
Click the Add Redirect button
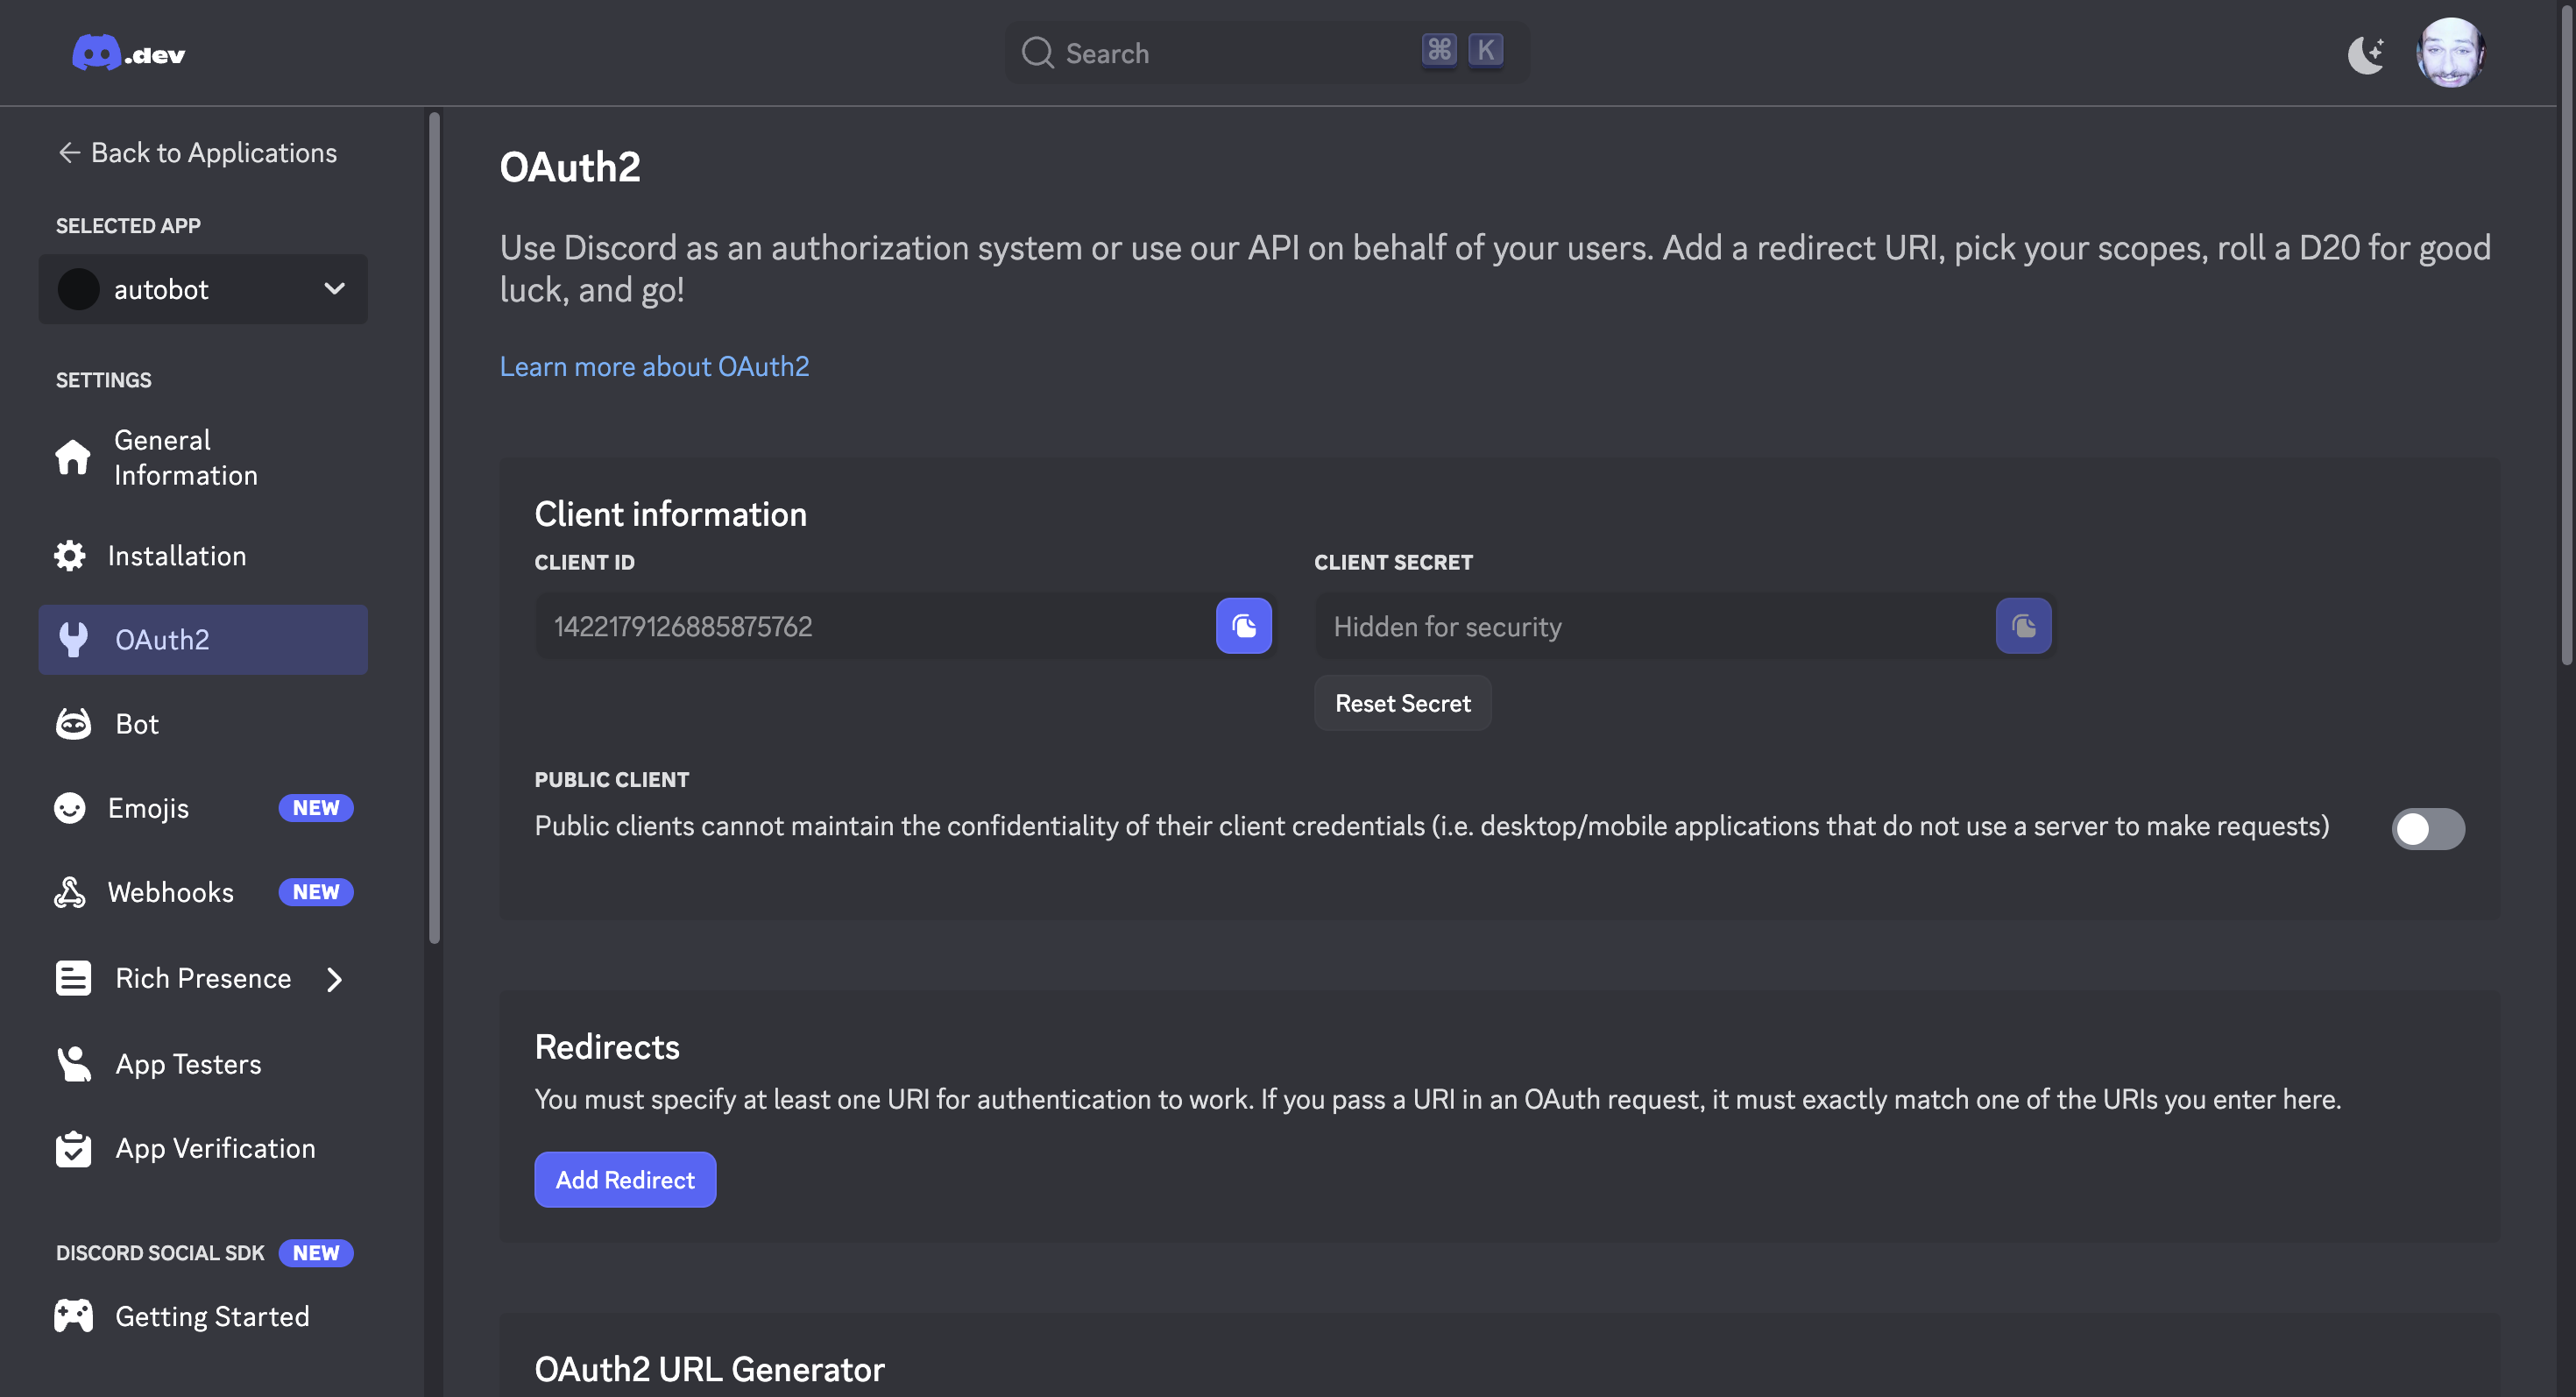(x=625, y=1180)
